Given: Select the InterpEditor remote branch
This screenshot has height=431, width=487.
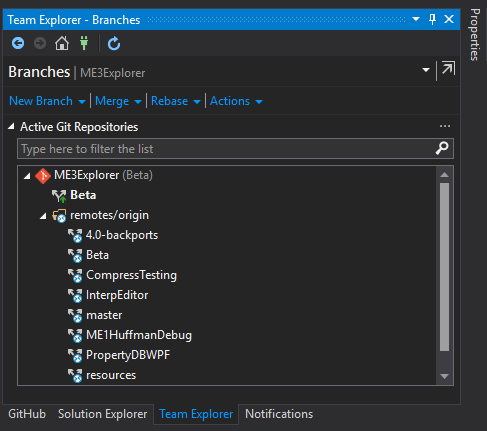Looking at the screenshot, I should pos(117,295).
